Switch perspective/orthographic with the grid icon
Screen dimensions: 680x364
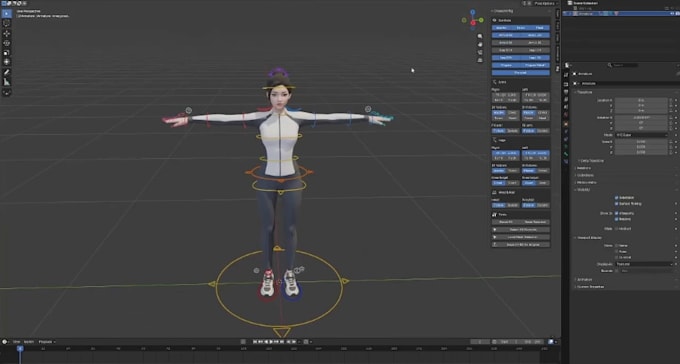480,60
